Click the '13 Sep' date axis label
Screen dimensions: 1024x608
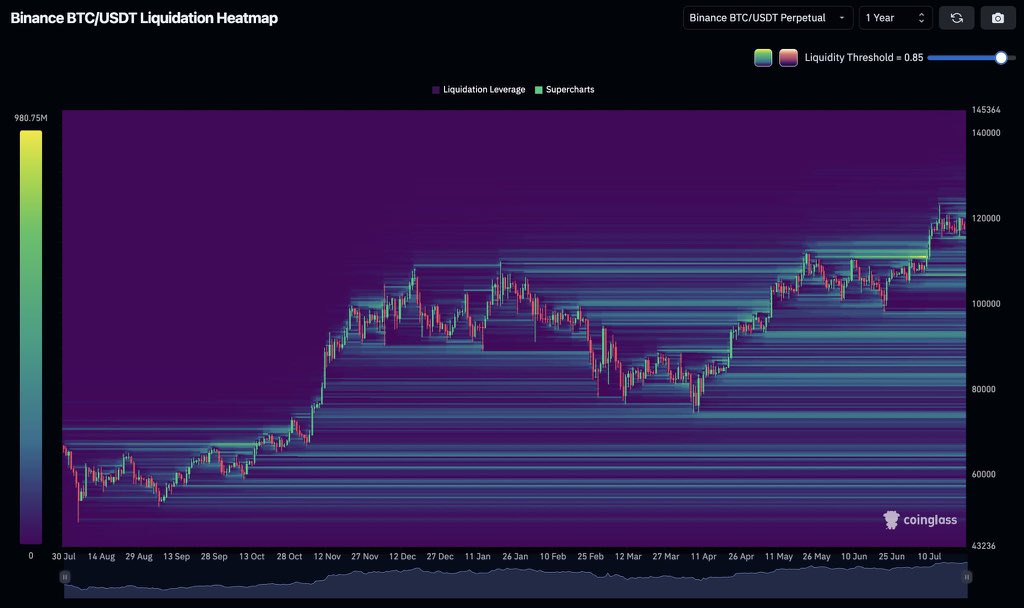coord(176,556)
